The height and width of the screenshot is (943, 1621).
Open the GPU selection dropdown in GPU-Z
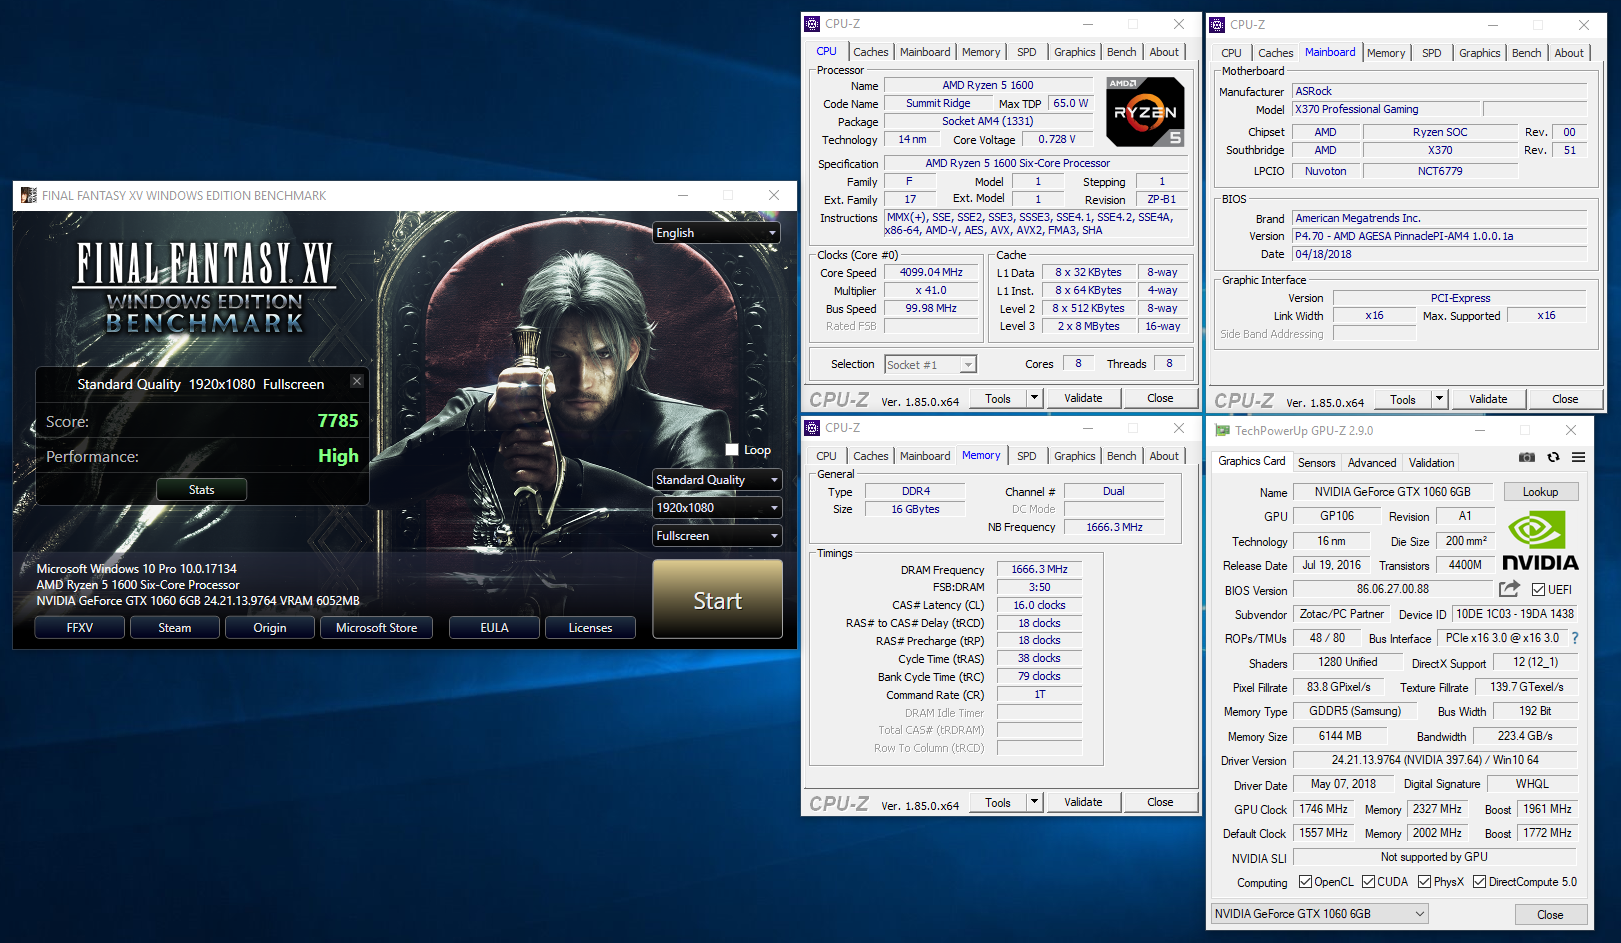coord(1319,914)
